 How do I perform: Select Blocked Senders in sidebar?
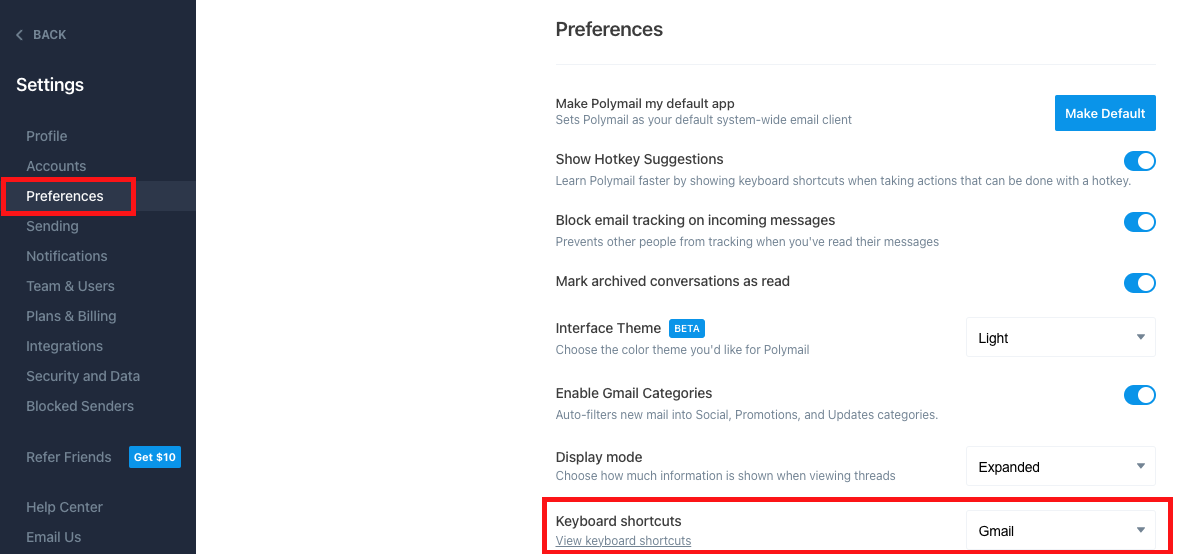tap(80, 406)
